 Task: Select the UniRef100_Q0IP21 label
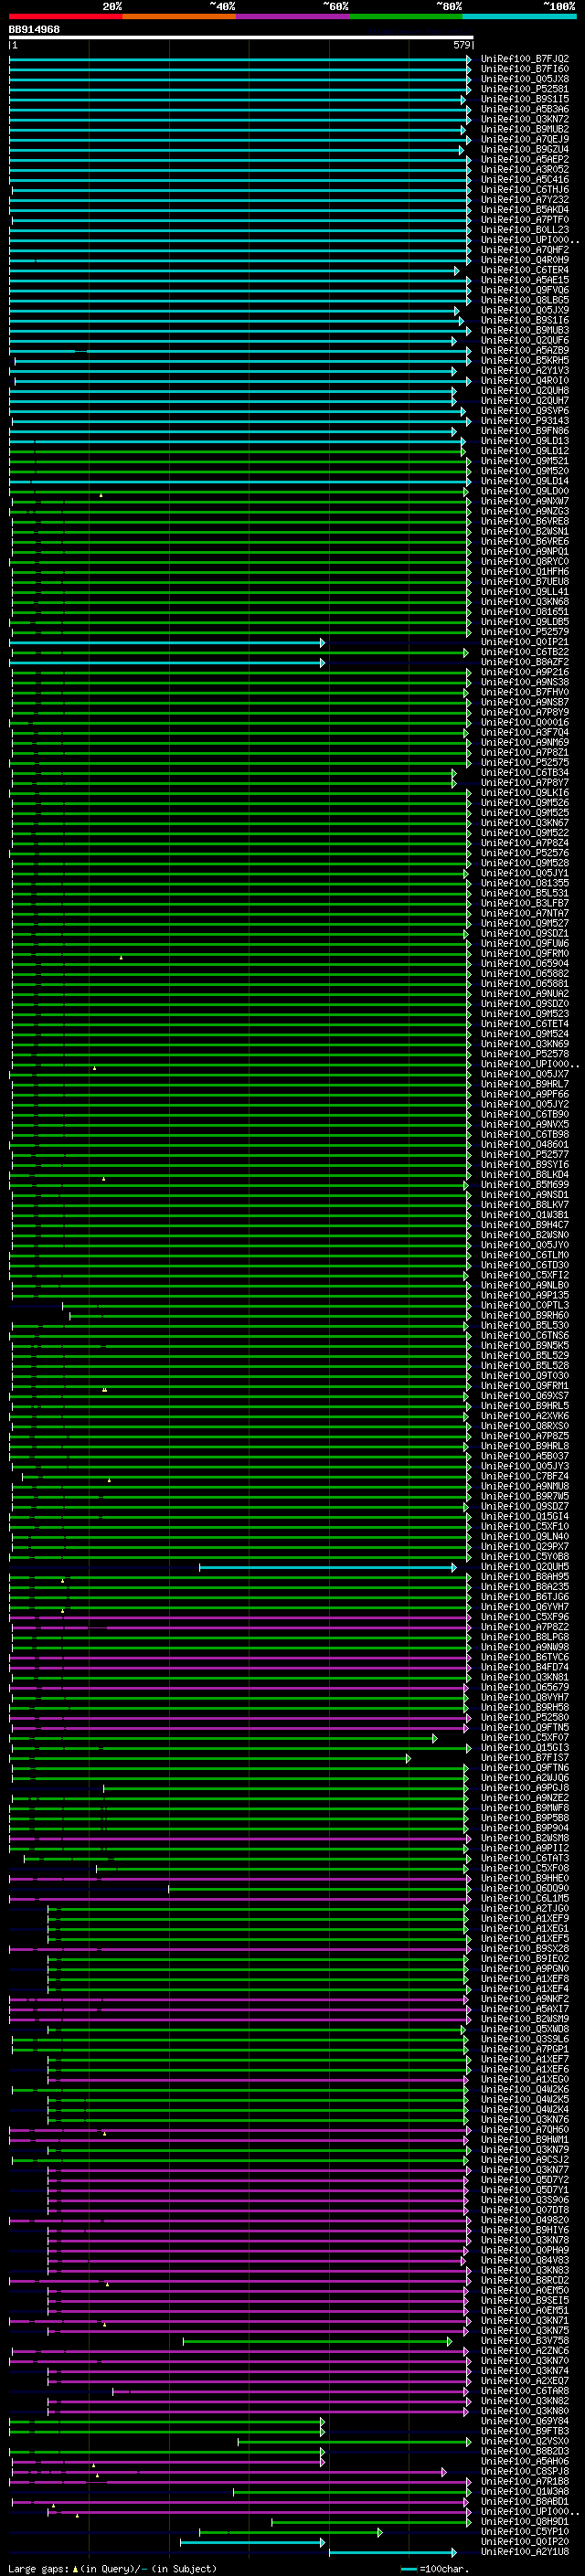(525, 642)
